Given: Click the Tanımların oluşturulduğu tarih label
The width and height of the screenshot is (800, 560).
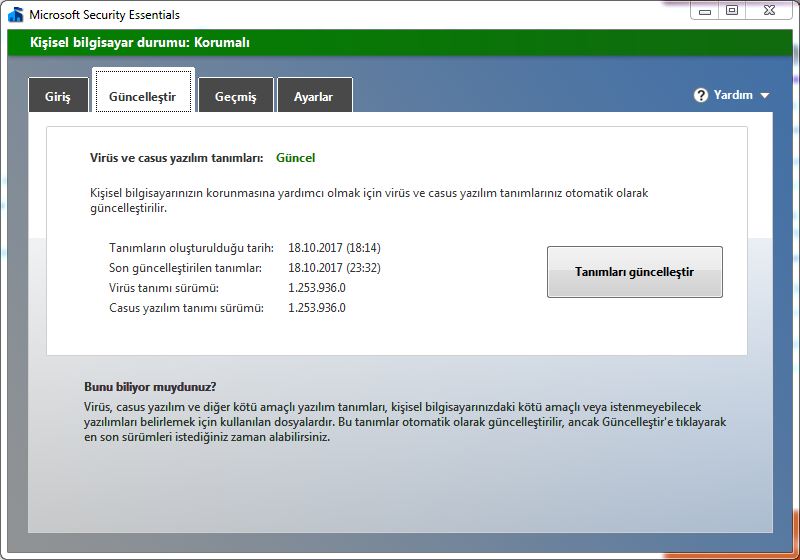Looking at the screenshot, I should tap(191, 248).
